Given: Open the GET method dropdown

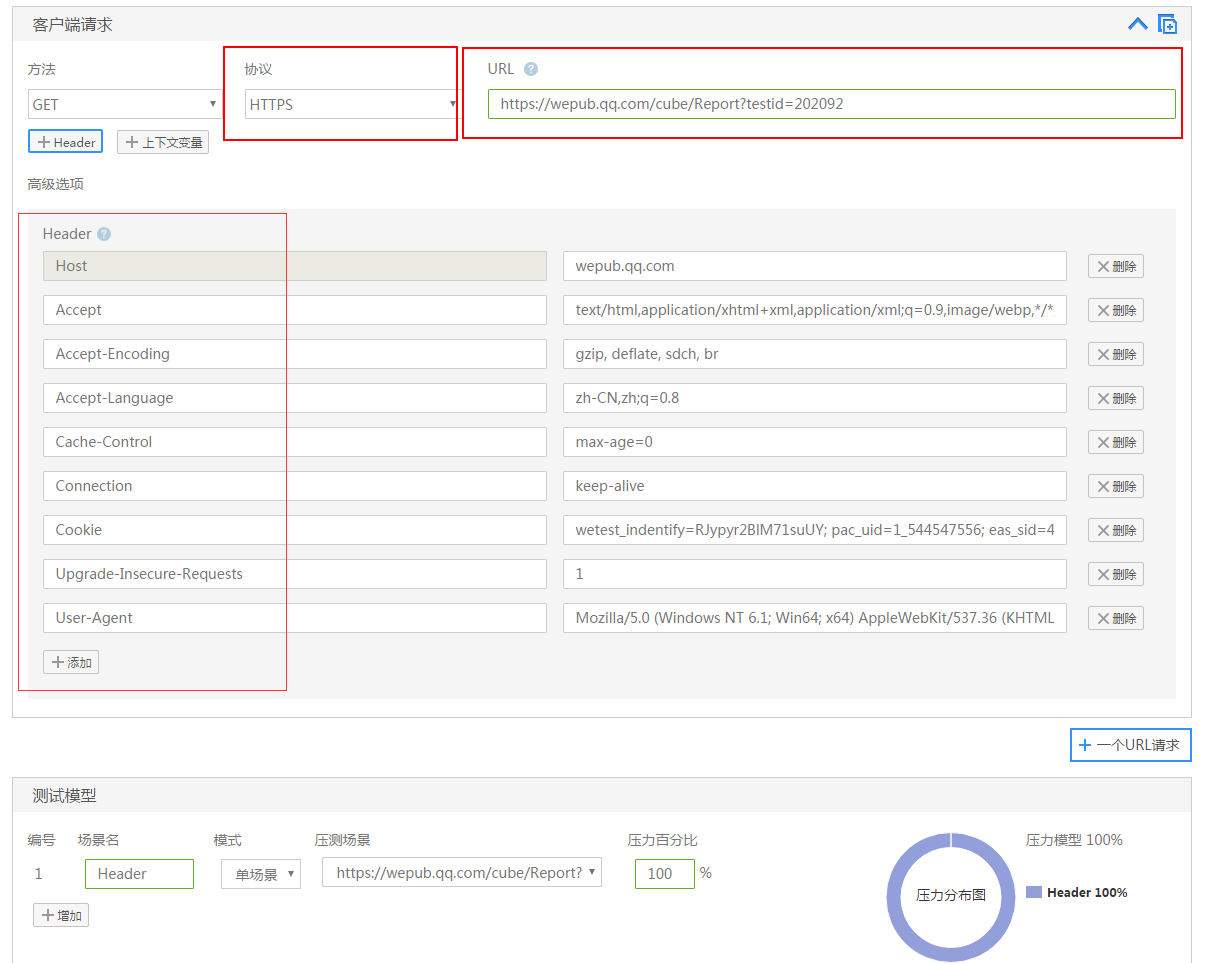Looking at the screenshot, I should tap(125, 104).
